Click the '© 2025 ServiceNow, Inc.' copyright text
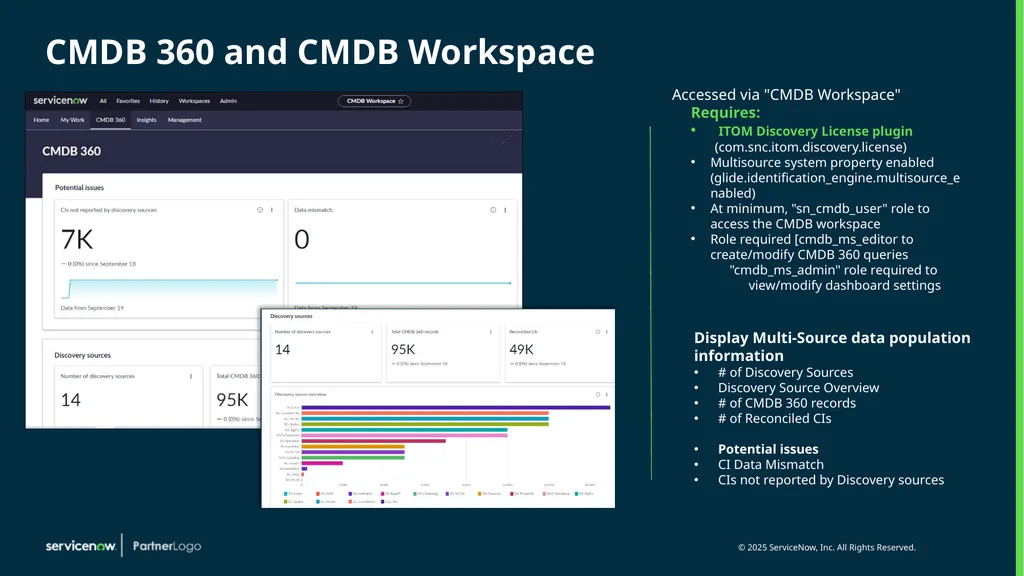The width and height of the screenshot is (1024, 576). (827, 547)
